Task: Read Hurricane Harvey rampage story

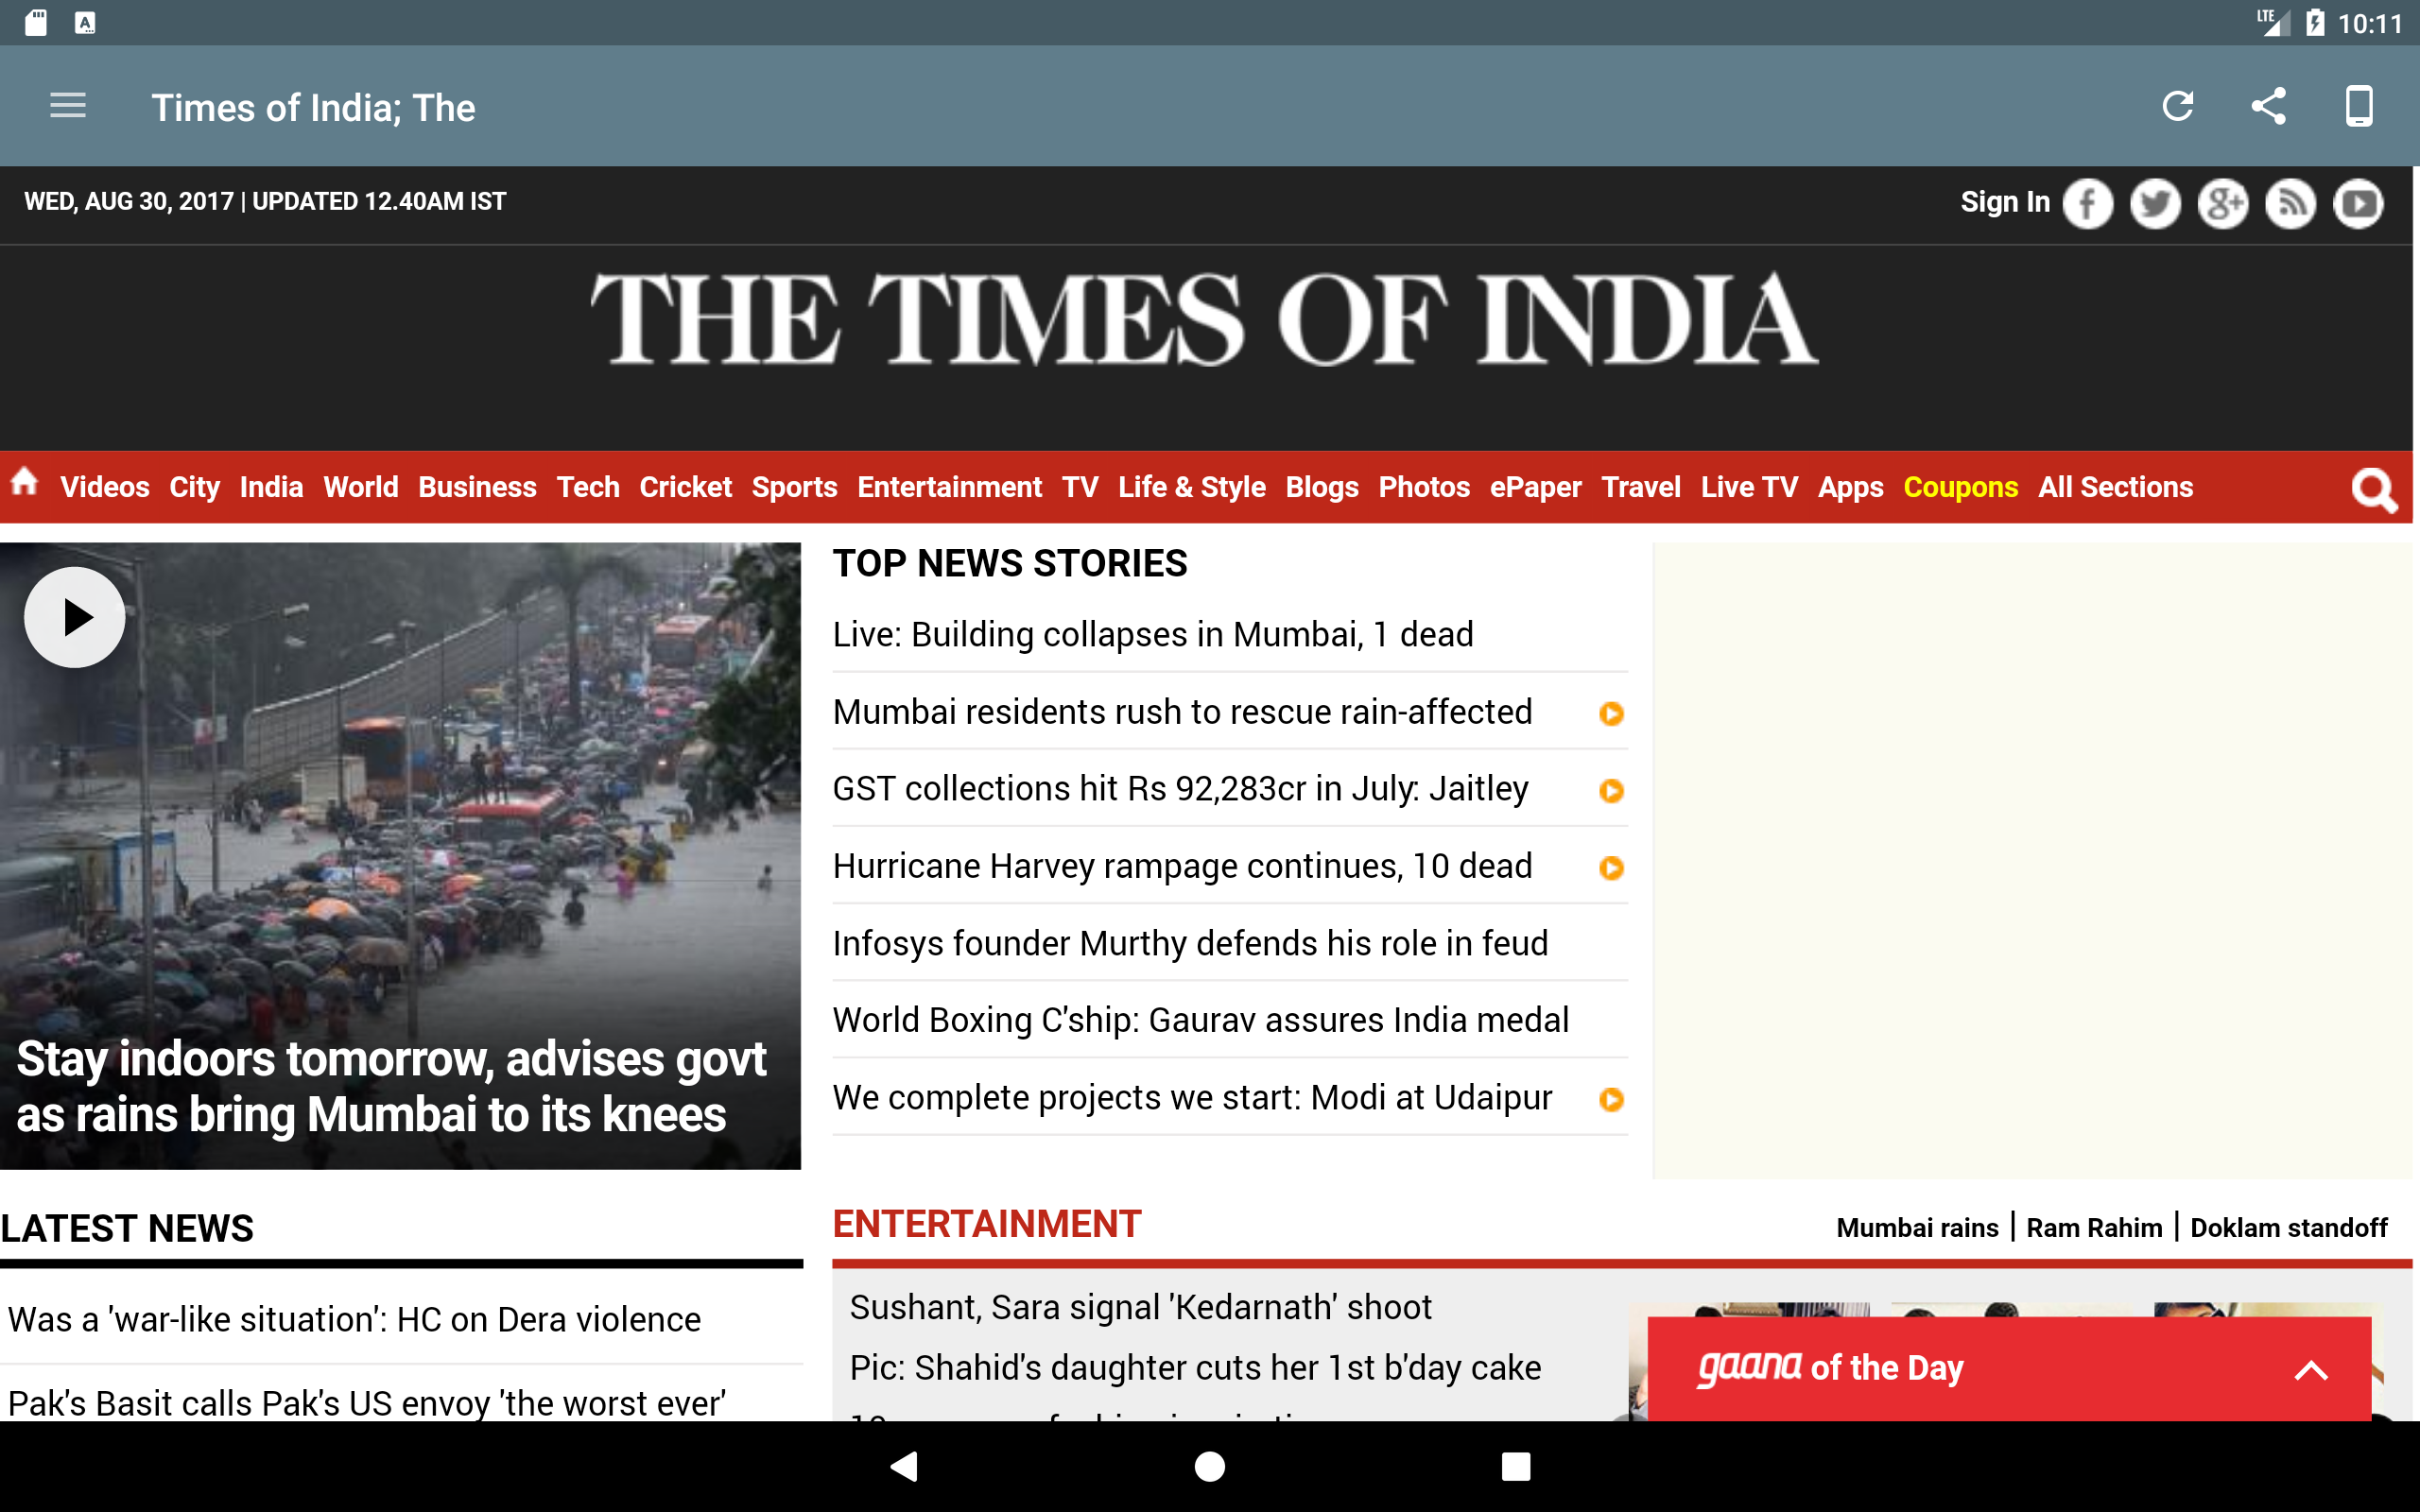Action: 1181,866
